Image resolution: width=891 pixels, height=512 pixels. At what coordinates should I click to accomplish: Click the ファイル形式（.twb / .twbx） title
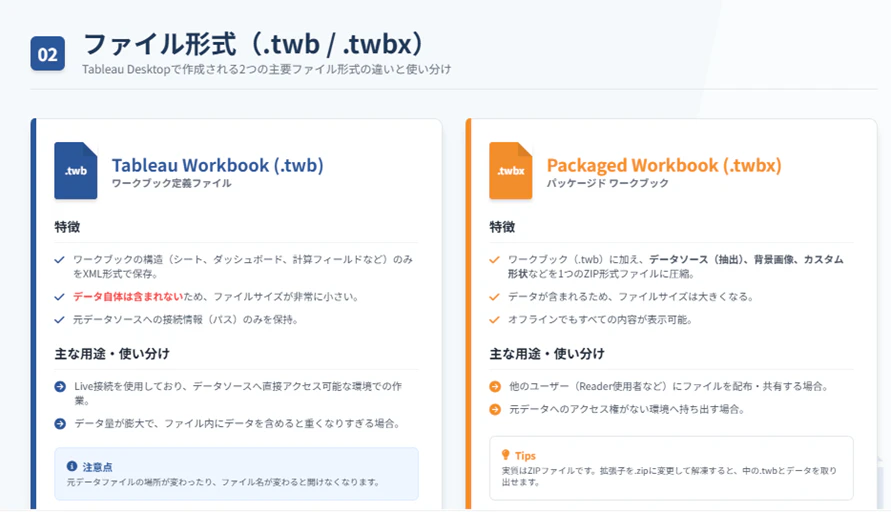point(253,44)
